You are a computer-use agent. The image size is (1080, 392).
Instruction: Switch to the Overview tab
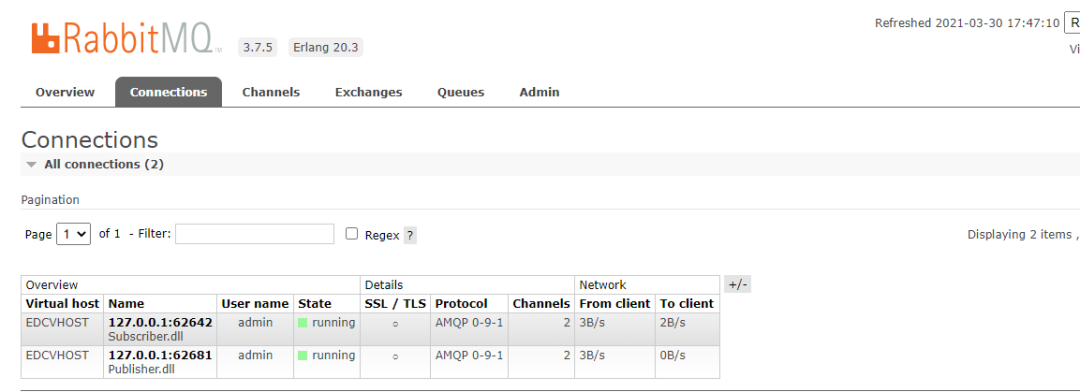click(x=65, y=92)
